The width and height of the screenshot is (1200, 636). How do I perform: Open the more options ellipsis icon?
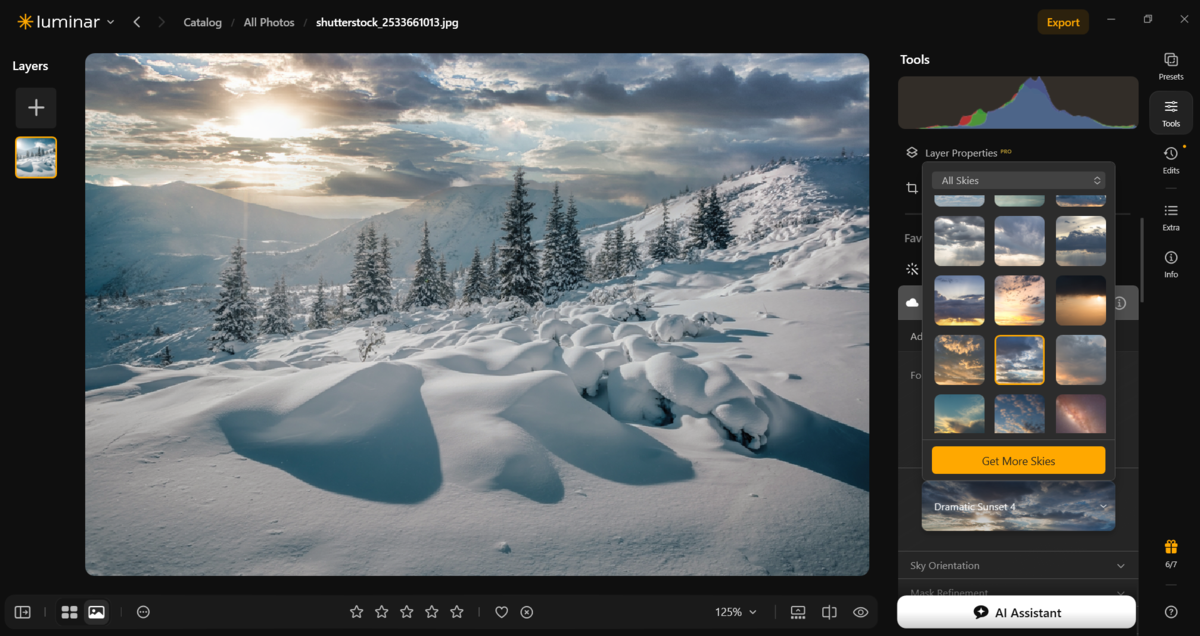tap(143, 612)
